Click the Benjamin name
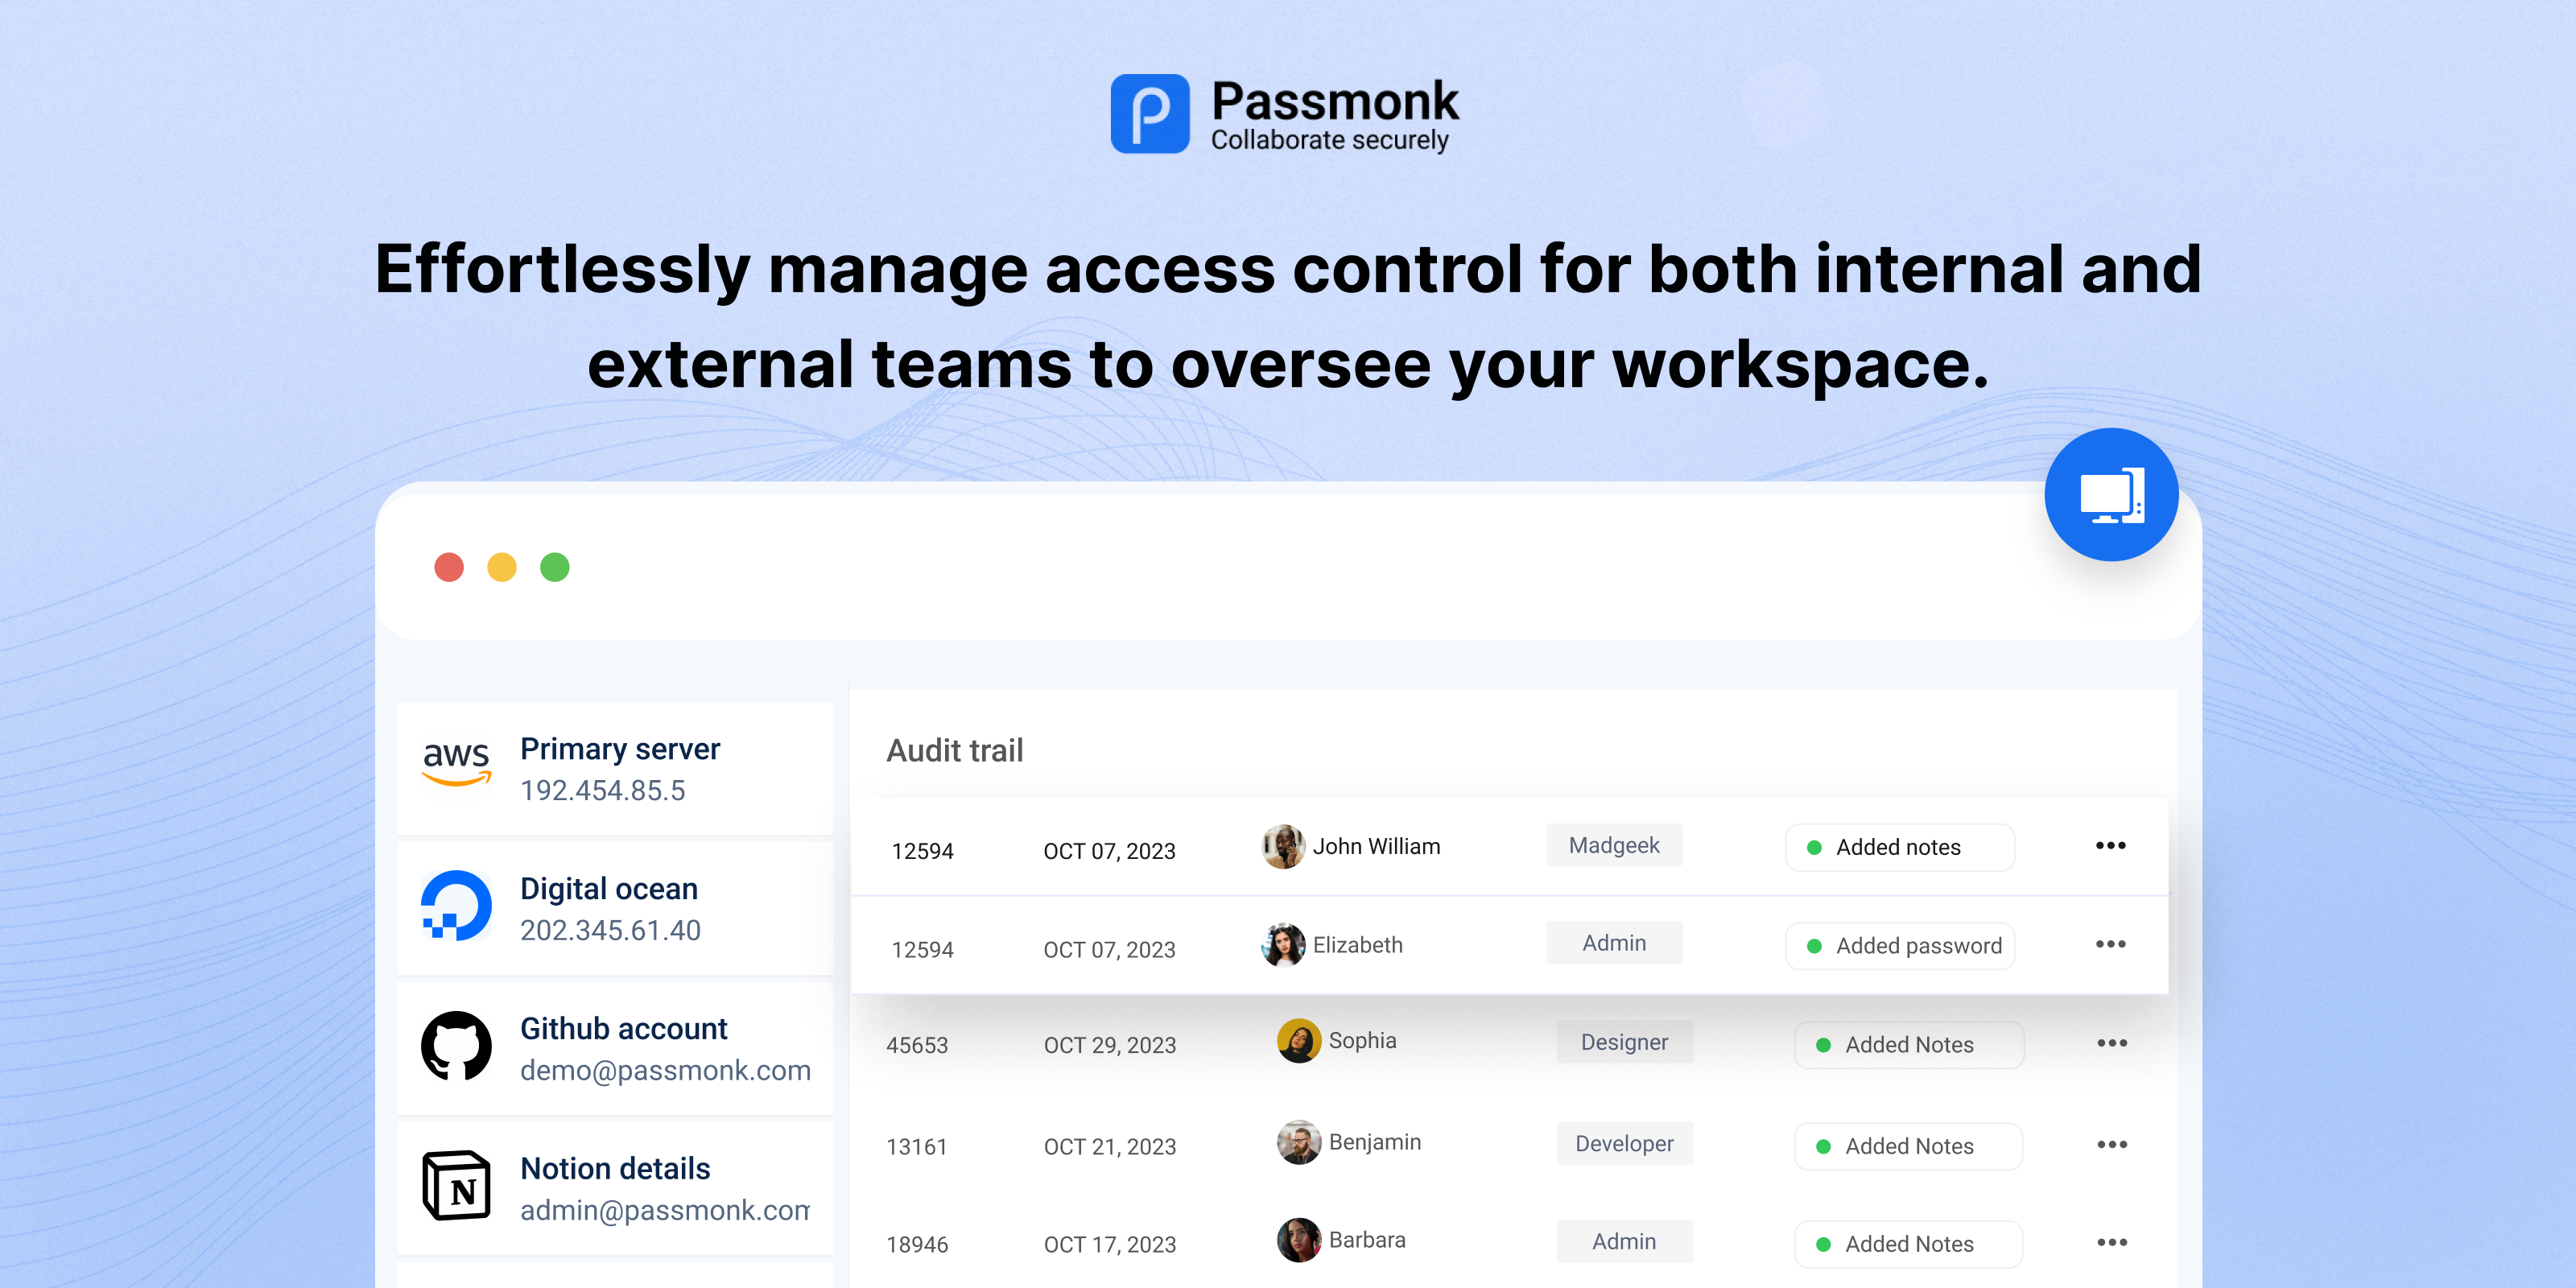 (x=1375, y=1142)
